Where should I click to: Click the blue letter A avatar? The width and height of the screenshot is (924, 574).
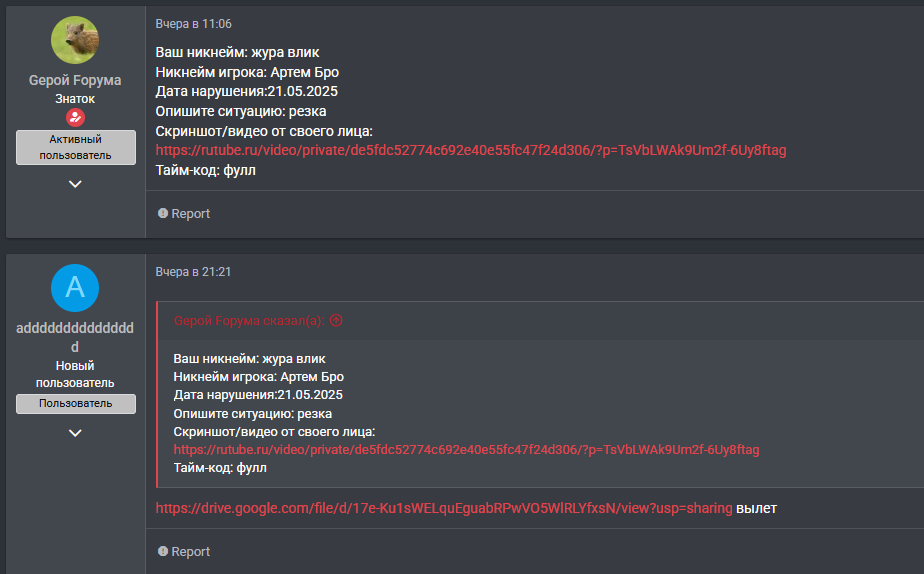75,288
